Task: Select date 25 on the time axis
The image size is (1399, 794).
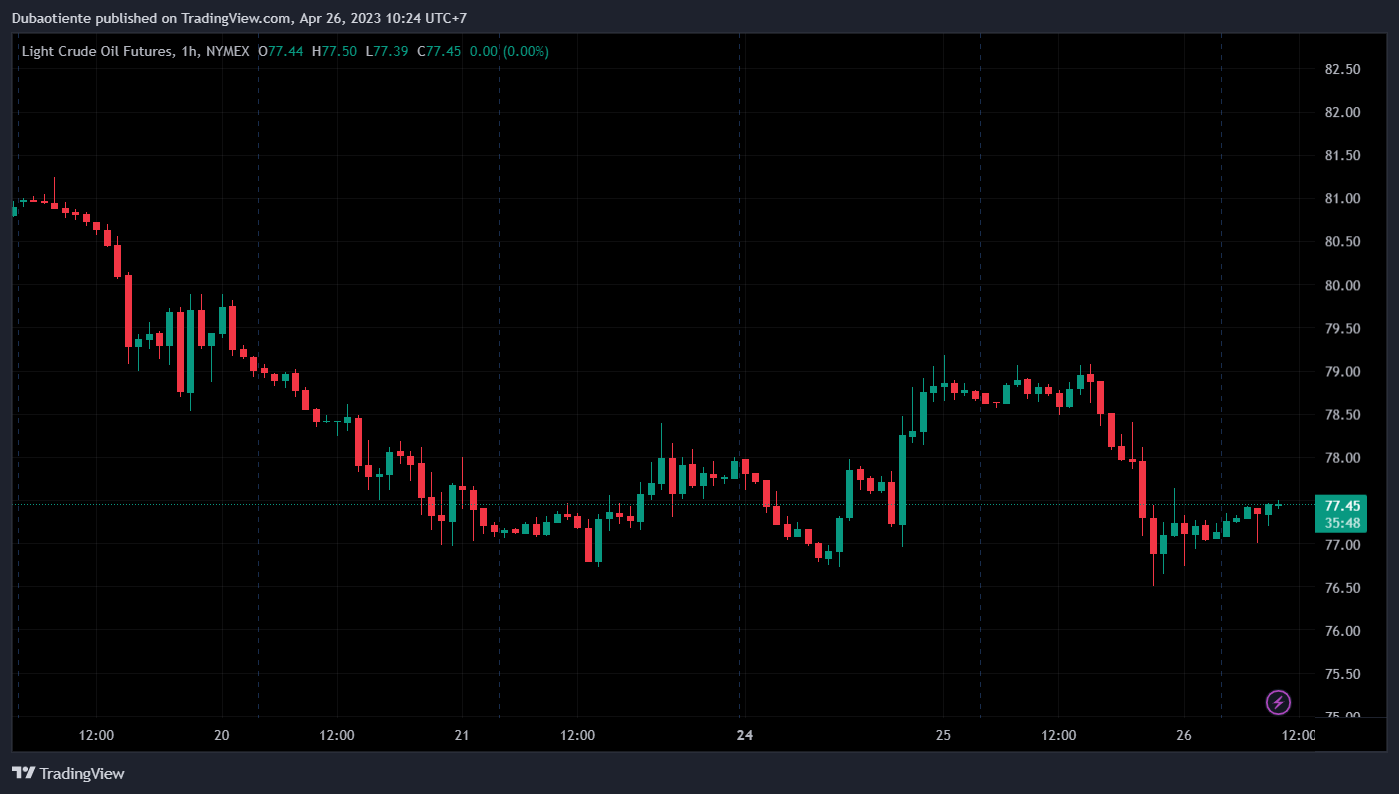Action: (x=943, y=735)
